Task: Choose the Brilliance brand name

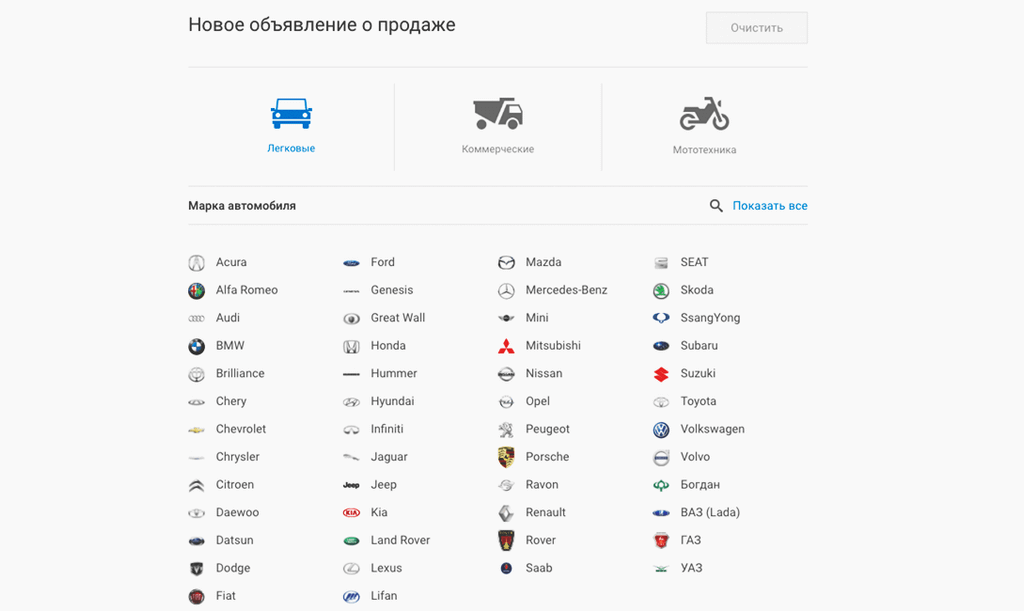Action: pyautogui.click(x=240, y=373)
